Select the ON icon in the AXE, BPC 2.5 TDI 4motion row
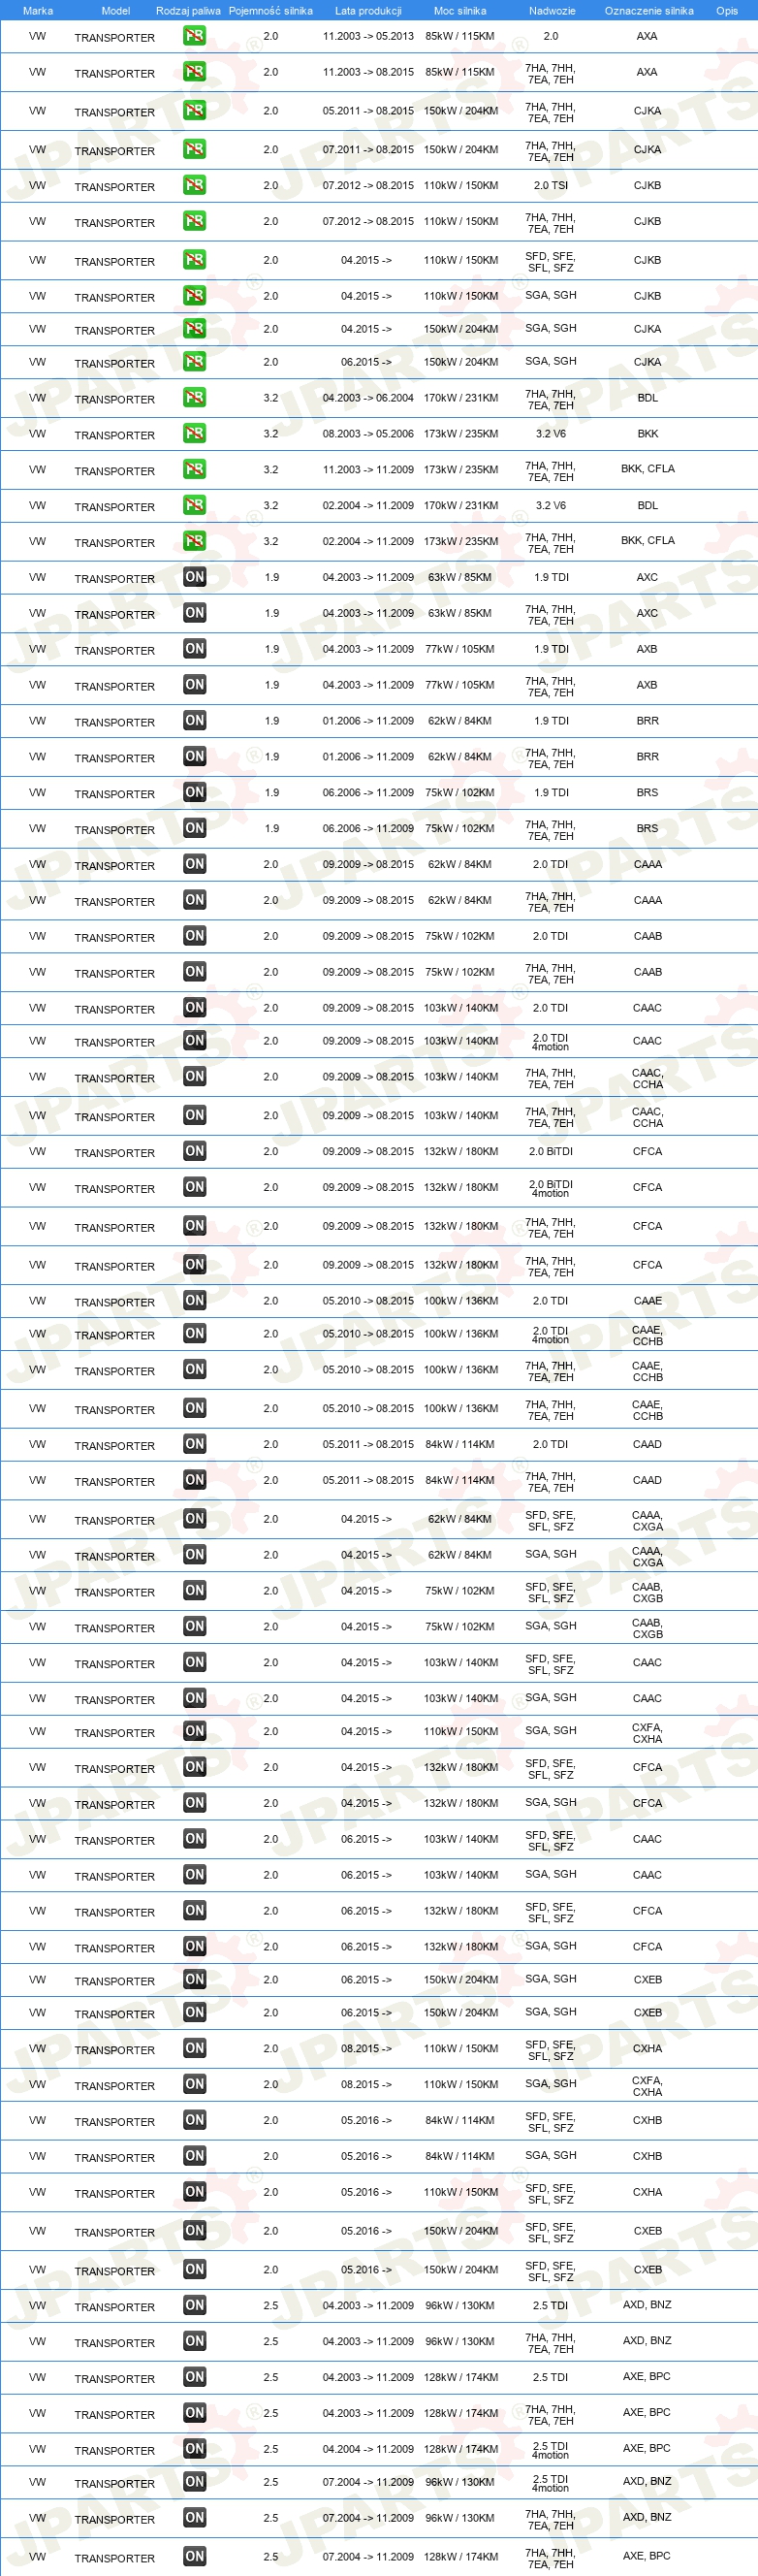758x2576 pixels. pyautogui.click(x=194, y=2451)
